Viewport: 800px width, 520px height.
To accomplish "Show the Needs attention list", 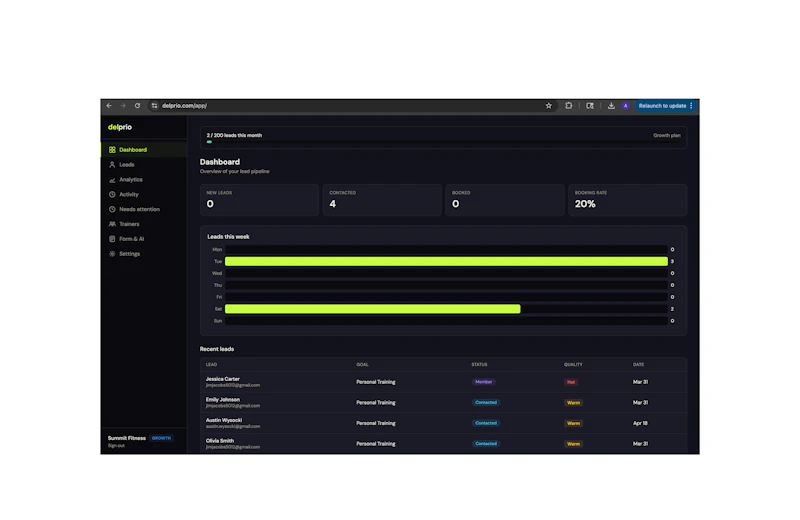I will coord(144,209).
